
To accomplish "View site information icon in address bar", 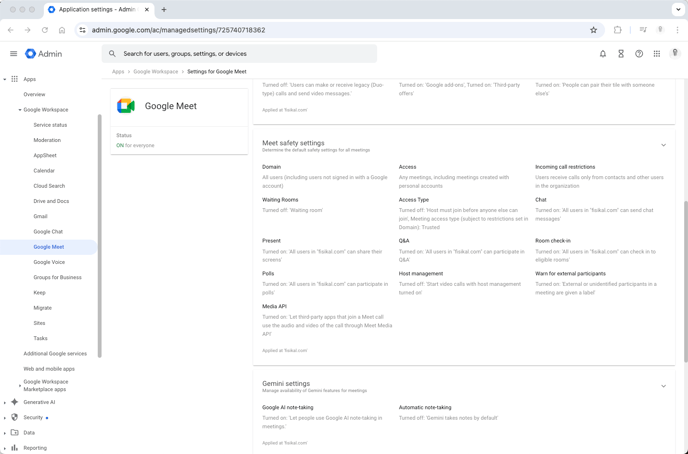I will point(82,30).
